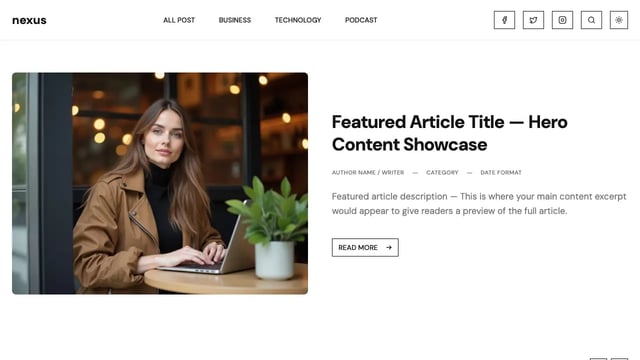Image resolution: width=640 pixels, height=360 pixels.
Task: Click the right cut-off button at page bottom
Action: 619,359
